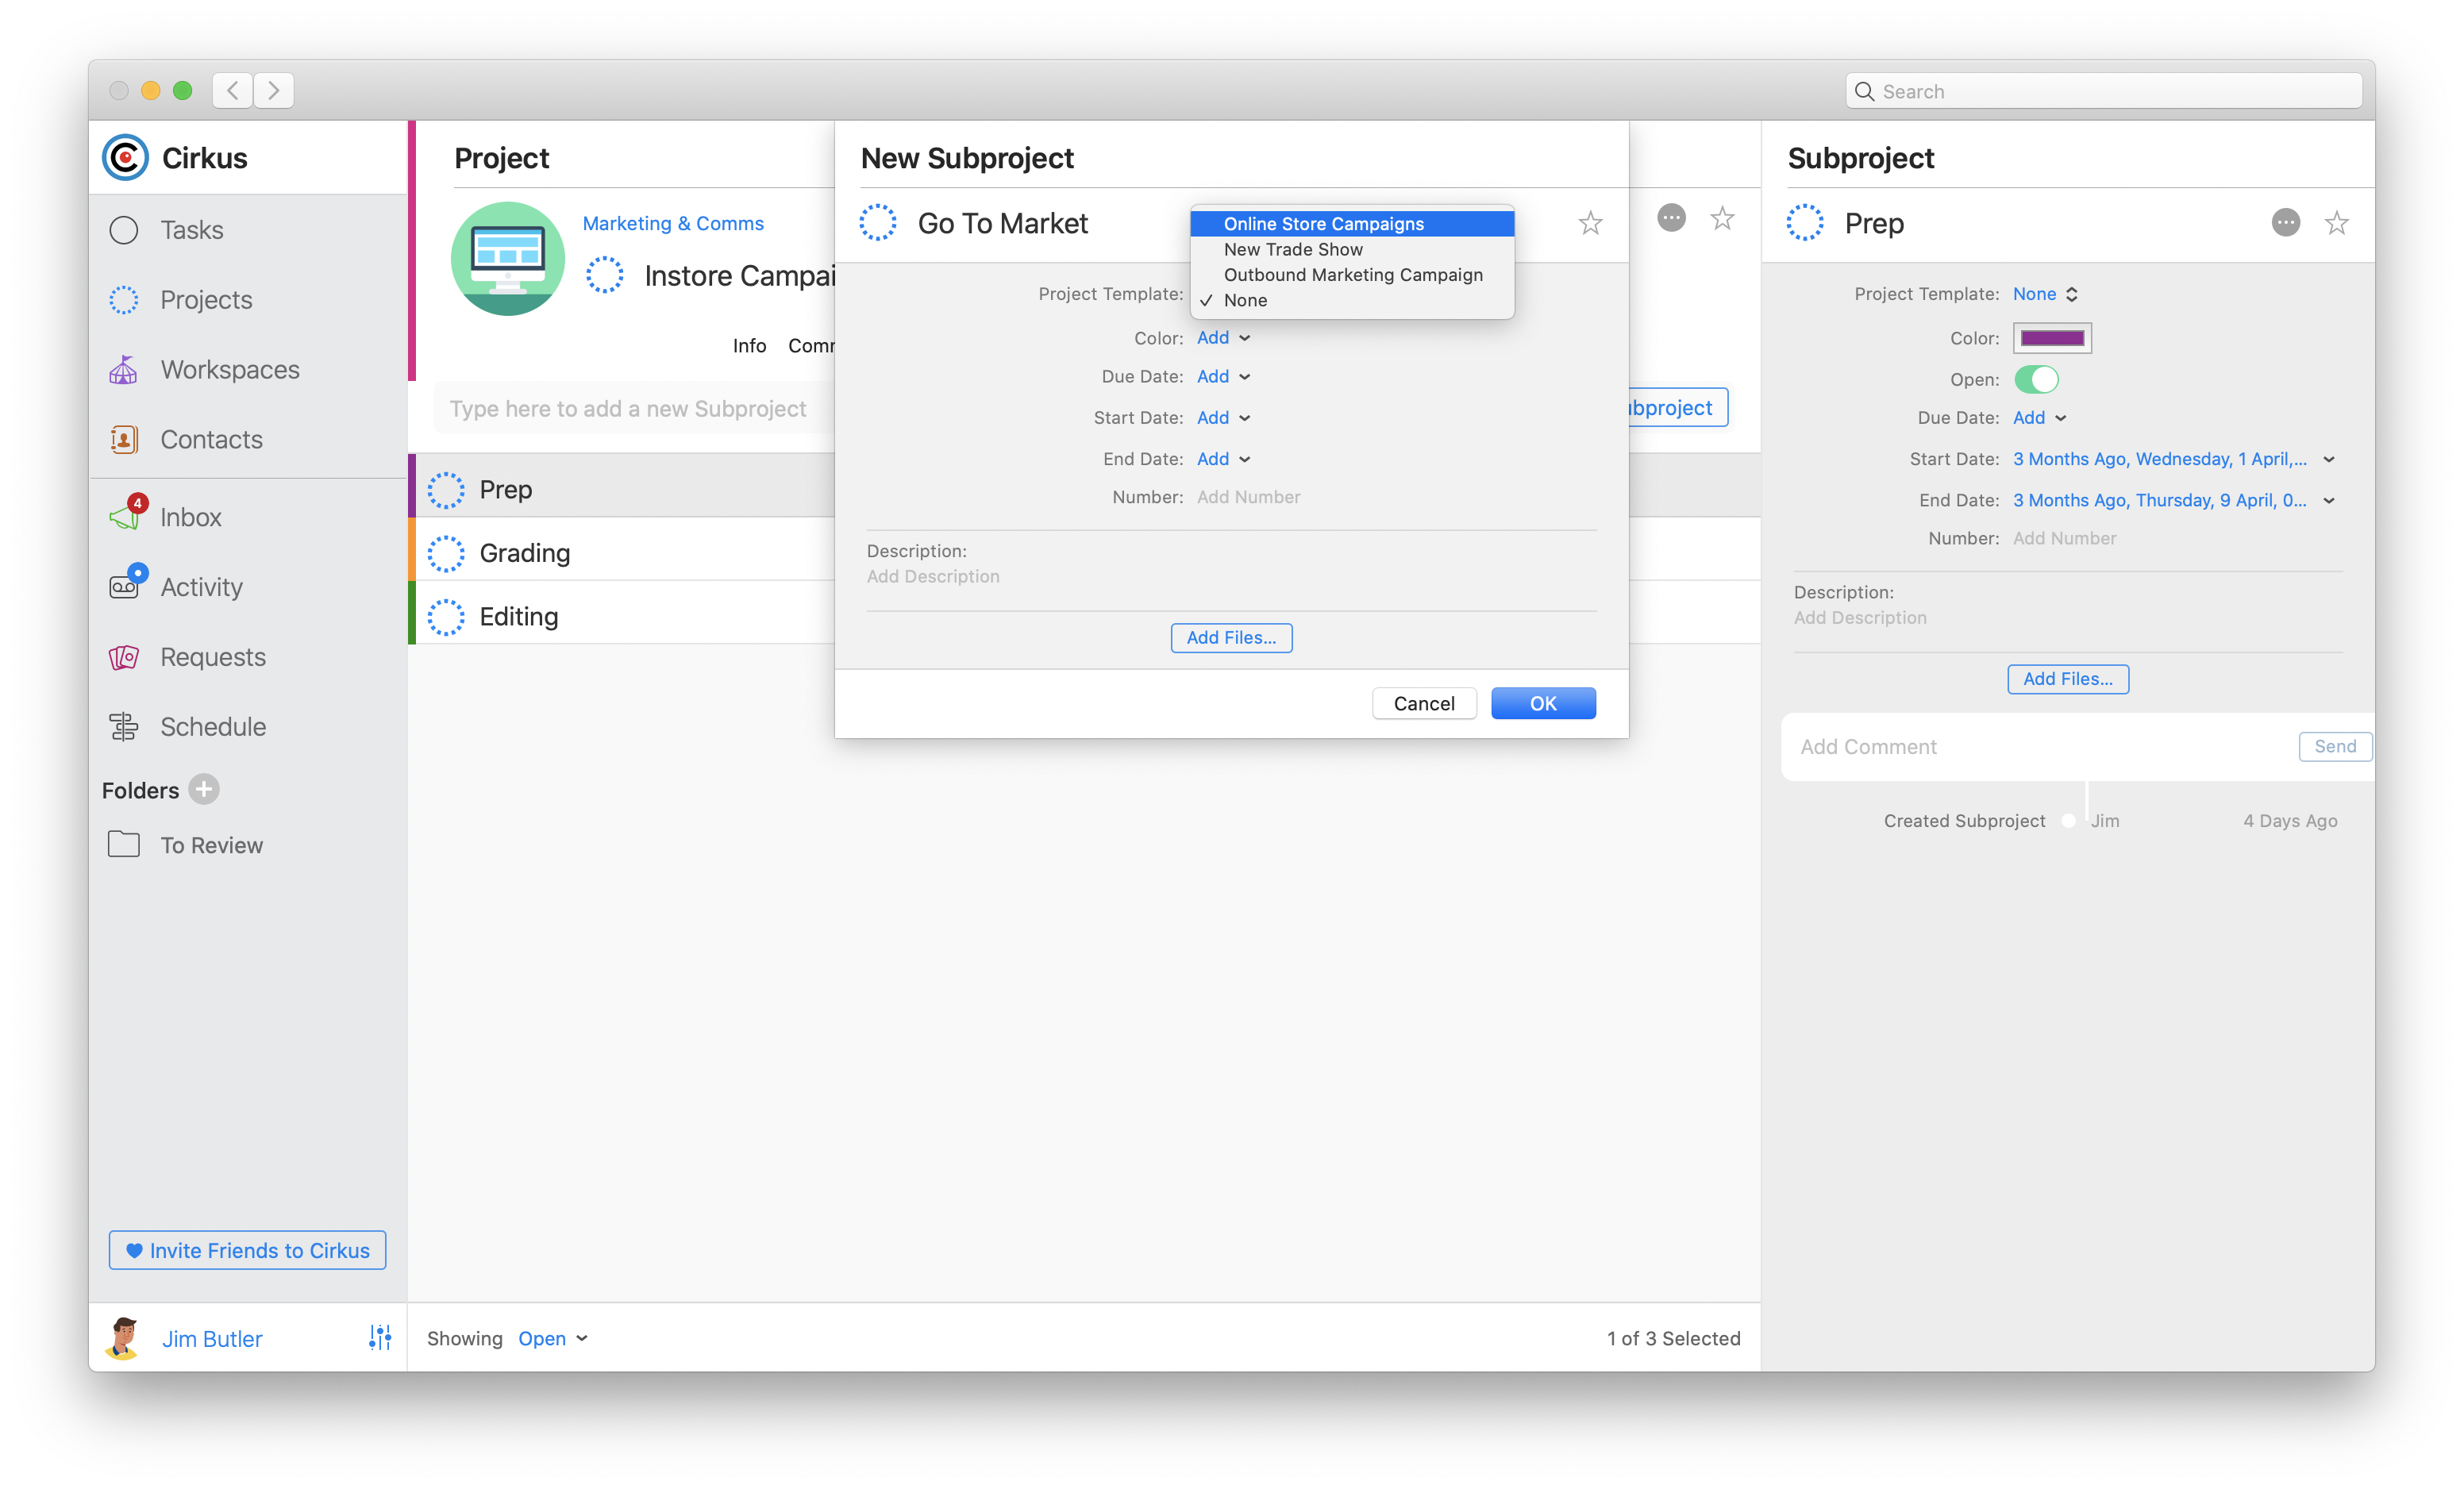Click the status circle beside Go To Market

(x=878, y=223)
